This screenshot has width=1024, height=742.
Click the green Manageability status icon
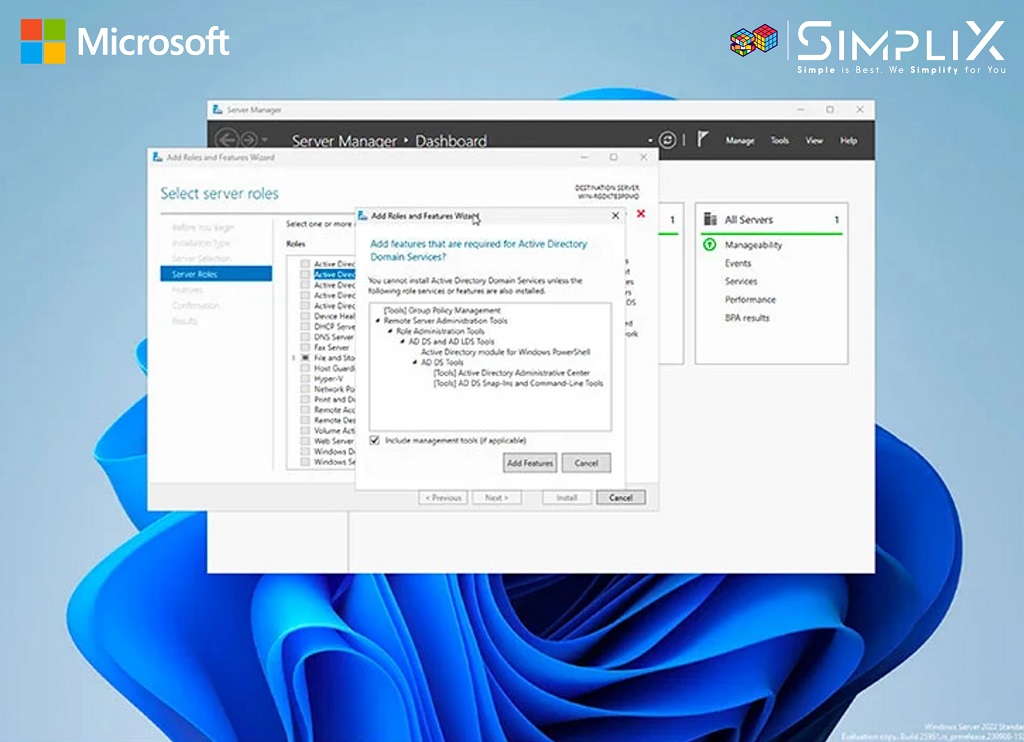coord(710,245)
